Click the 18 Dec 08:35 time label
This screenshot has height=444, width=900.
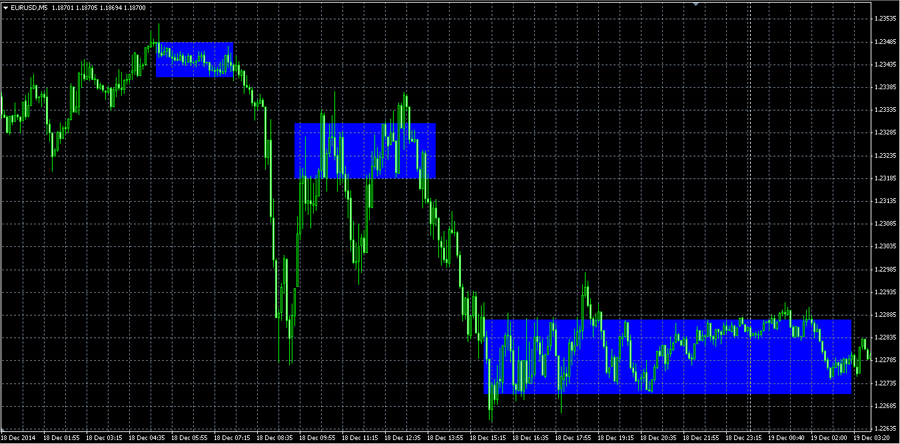[275, 438]
